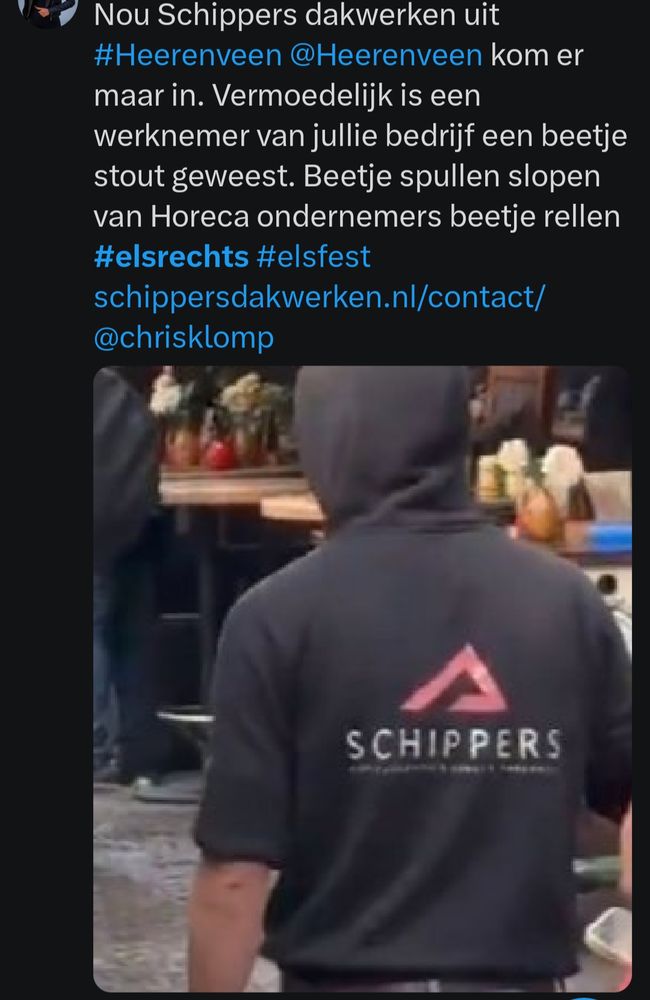Tap the line 'werknemer van jullie bedrijf een beetje'

[360, 136]
